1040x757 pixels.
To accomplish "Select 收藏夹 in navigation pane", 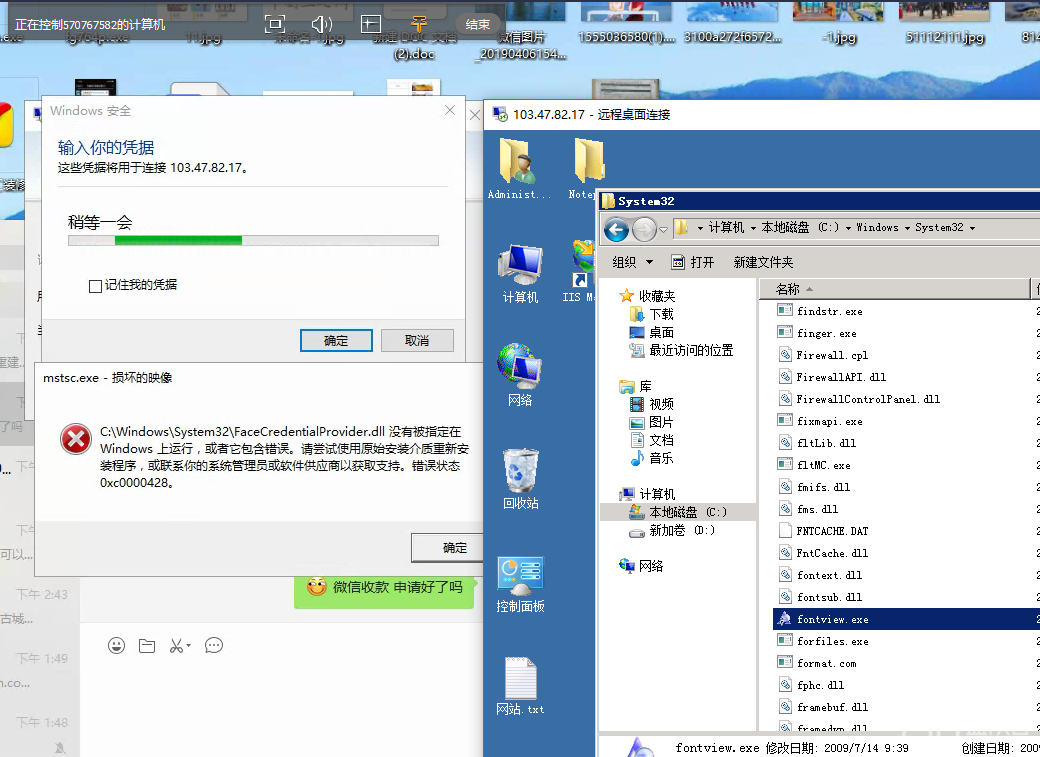I will point(647,296).
